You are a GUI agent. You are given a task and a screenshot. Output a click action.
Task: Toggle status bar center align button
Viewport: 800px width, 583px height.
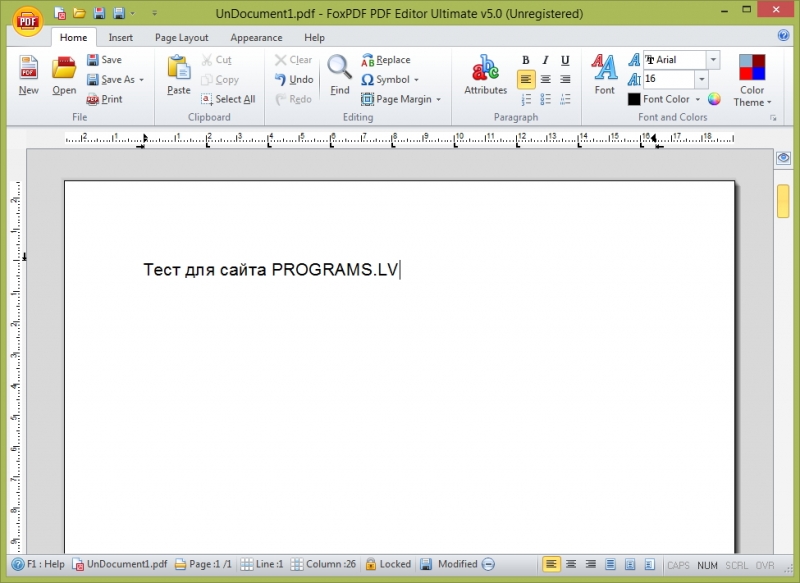tap(571, 564)
